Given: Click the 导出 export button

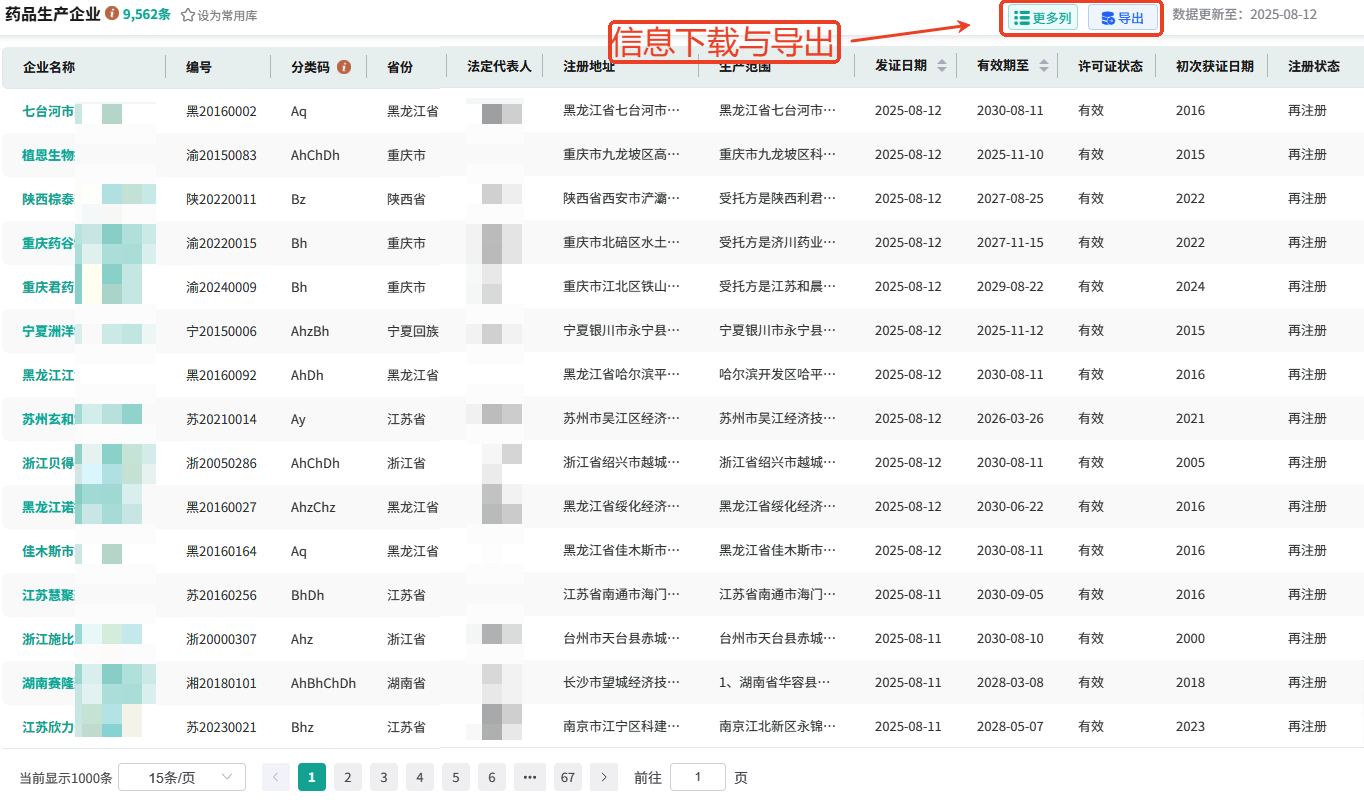Looking at the screenshot, I should [x=1122, y=18].
